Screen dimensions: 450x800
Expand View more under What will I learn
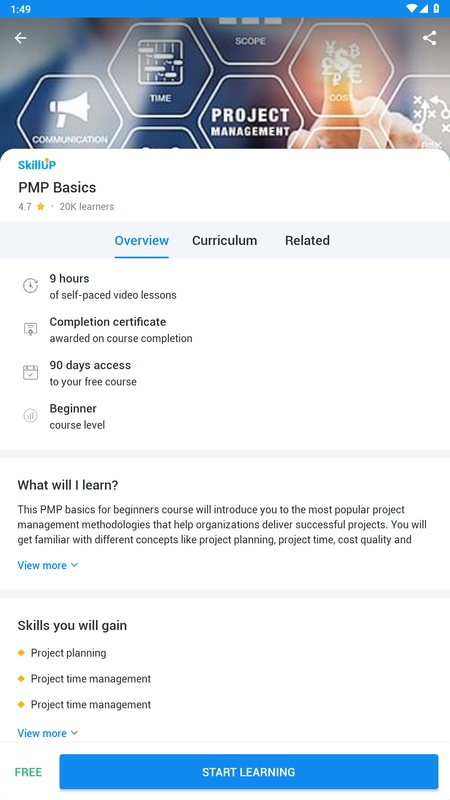coord(47,565)
